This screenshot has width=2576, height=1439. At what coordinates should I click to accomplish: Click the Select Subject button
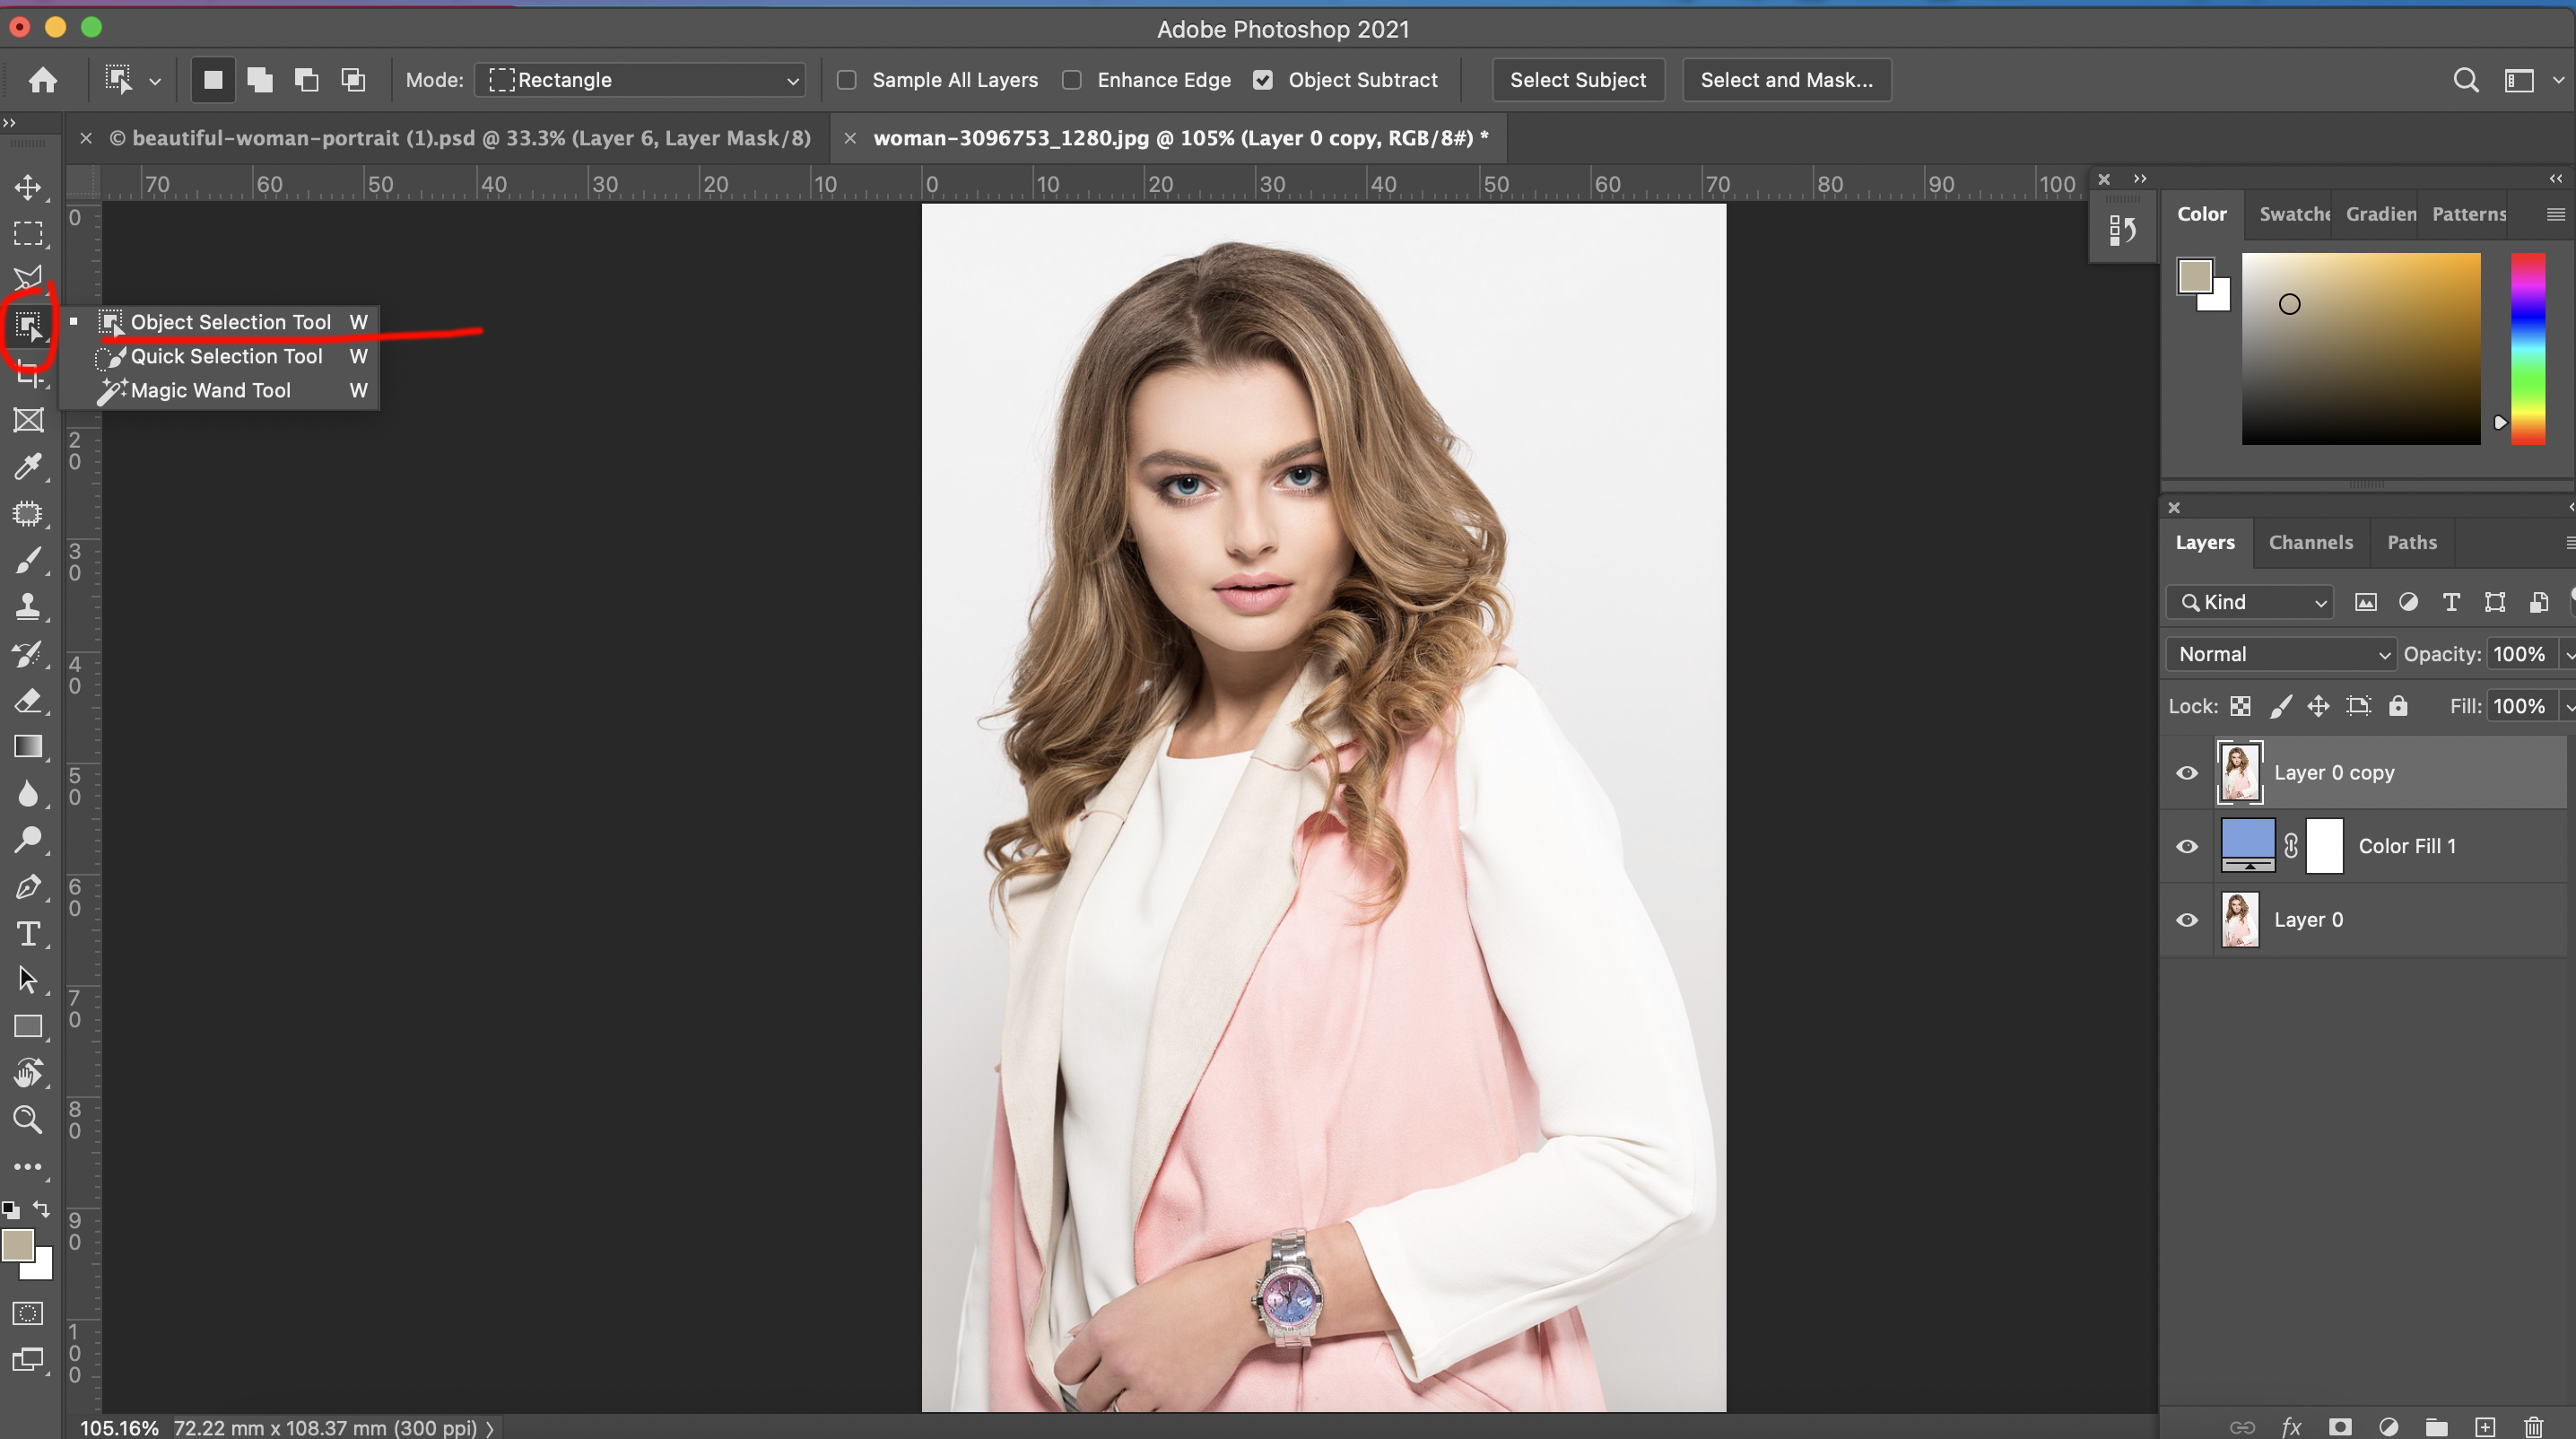tap(1577, 80)
